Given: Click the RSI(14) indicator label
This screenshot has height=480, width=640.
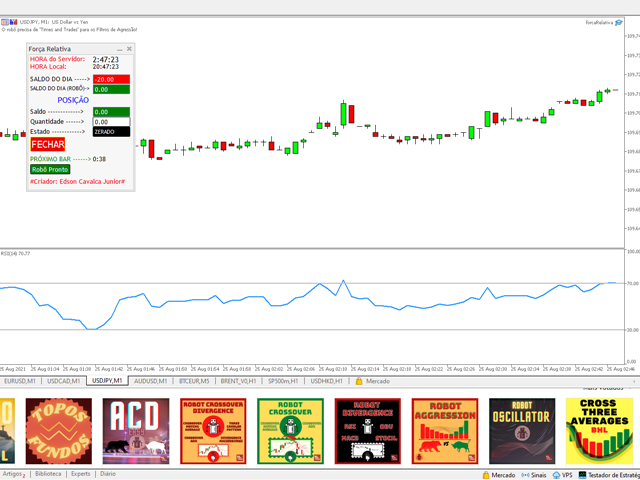Looking at the screenshot, I should (16, 253).
